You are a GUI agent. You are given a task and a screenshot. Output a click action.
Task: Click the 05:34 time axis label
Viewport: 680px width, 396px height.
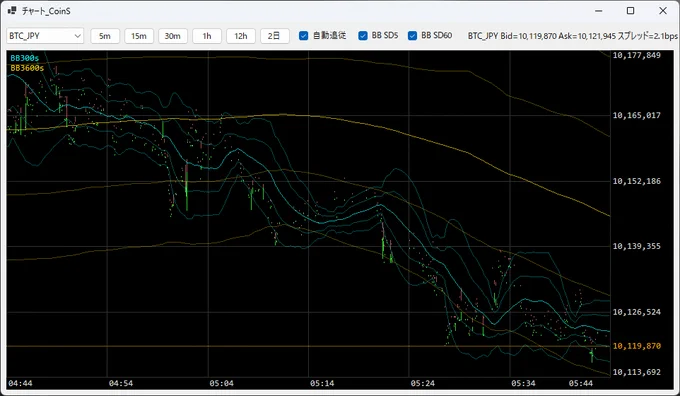[523, 383]
